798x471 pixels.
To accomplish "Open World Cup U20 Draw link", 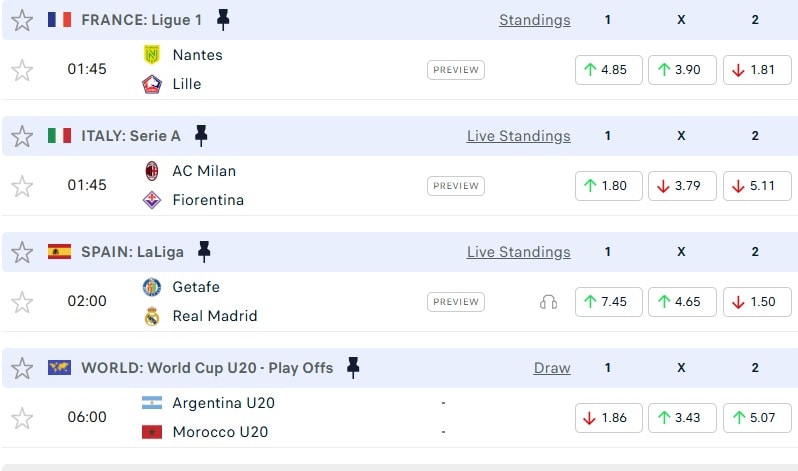I will [x=552, y=368].
